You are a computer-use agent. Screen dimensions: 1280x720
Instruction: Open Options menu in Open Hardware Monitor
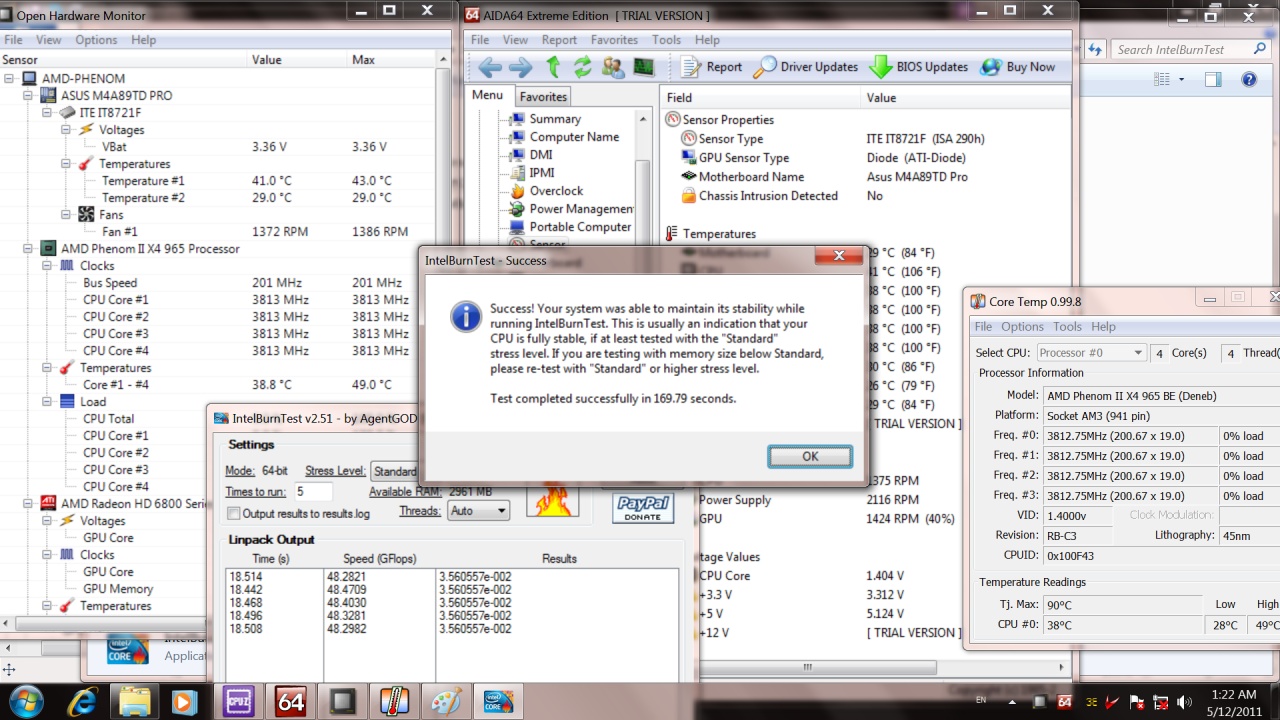pyautogui.click(x=96, y=40)
